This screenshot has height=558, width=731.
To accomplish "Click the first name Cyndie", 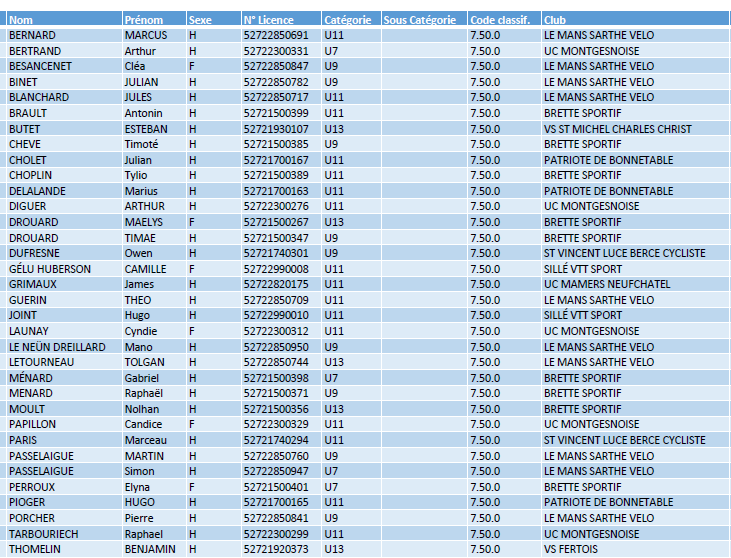I will [140, 331].
